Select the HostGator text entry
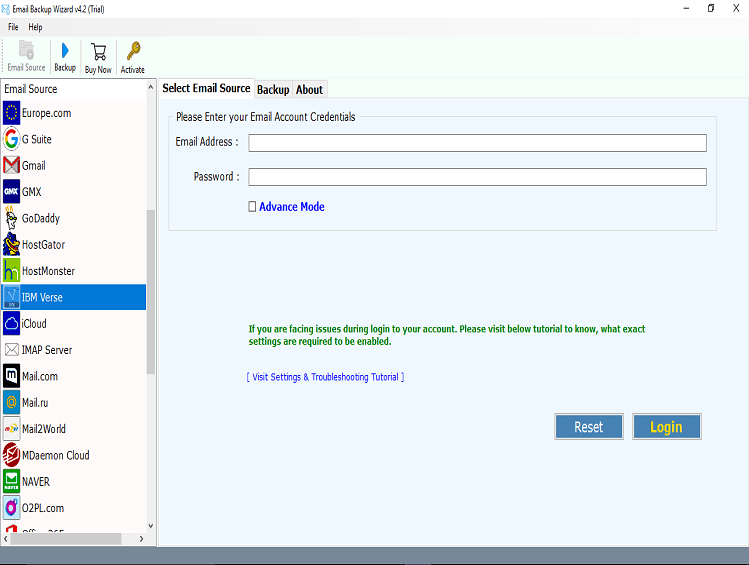Viewport: 749px width, 565px height. click(43, 245)
